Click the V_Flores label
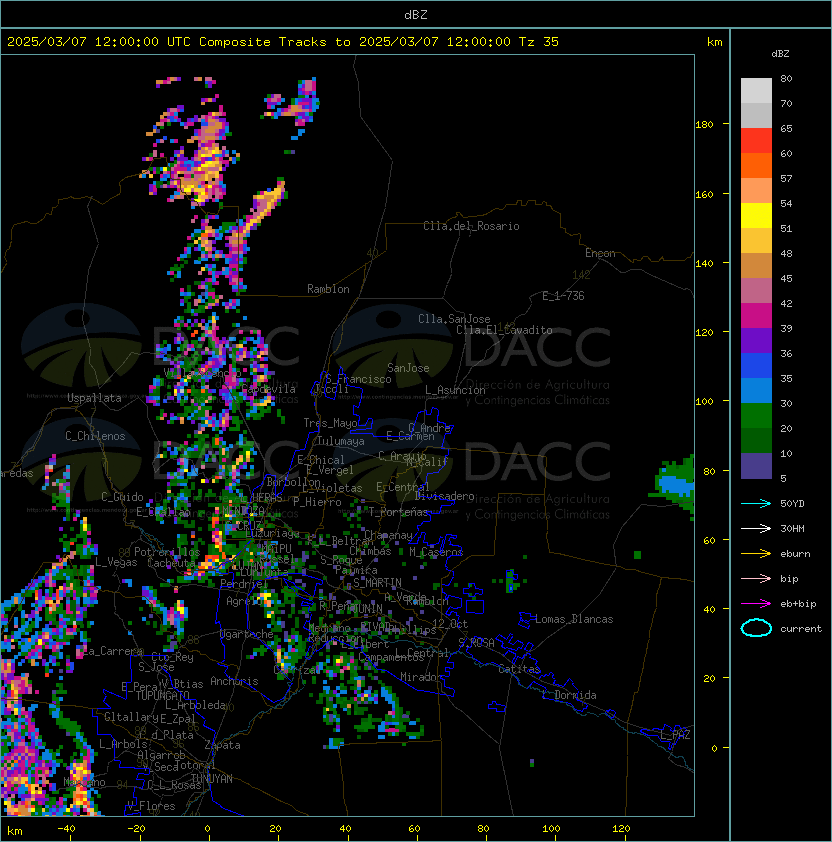The height and width of the screenshot is (842, 832). [151, 806]
